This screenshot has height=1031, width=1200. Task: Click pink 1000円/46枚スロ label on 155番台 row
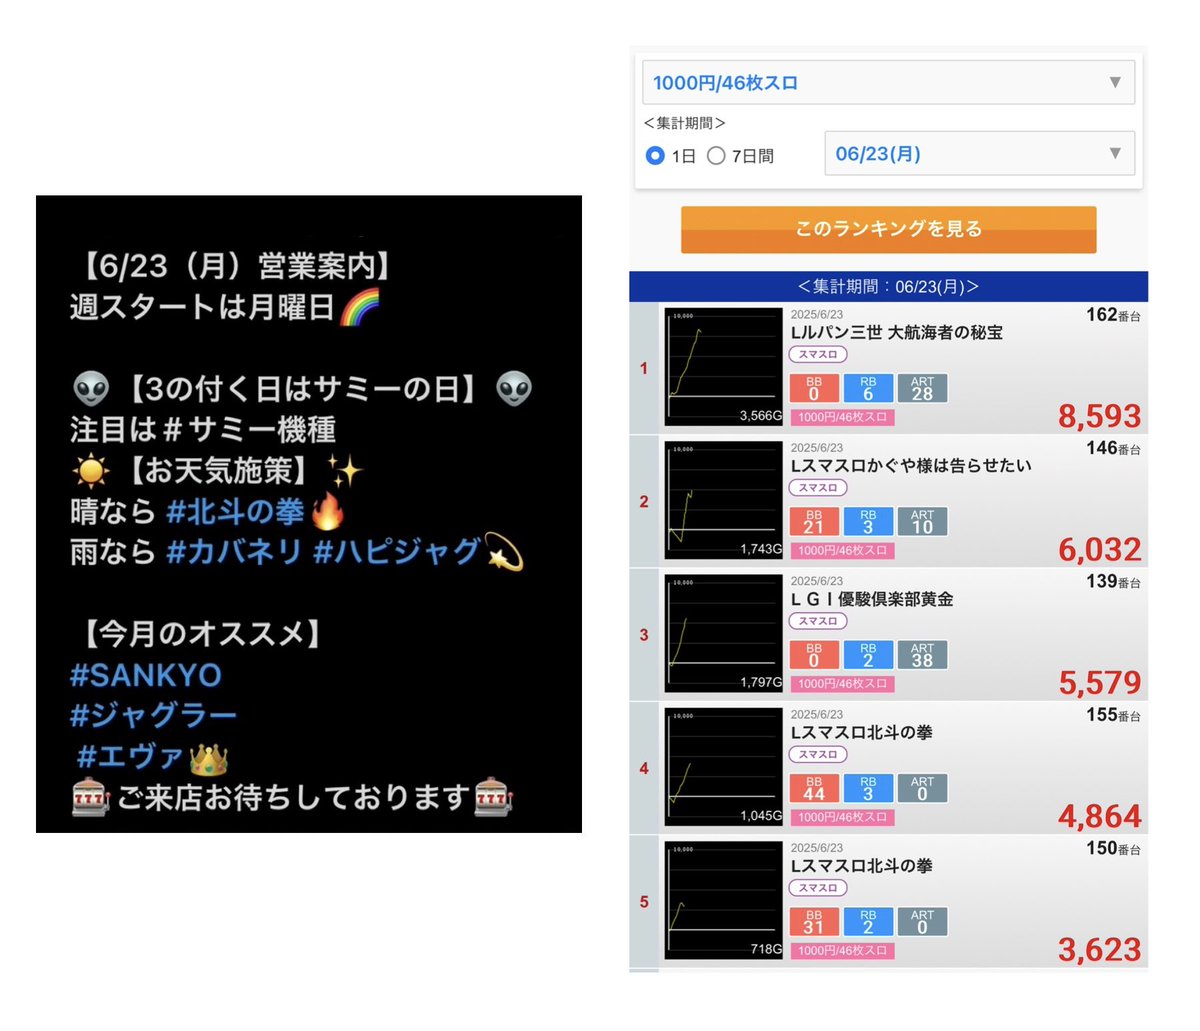842,817
